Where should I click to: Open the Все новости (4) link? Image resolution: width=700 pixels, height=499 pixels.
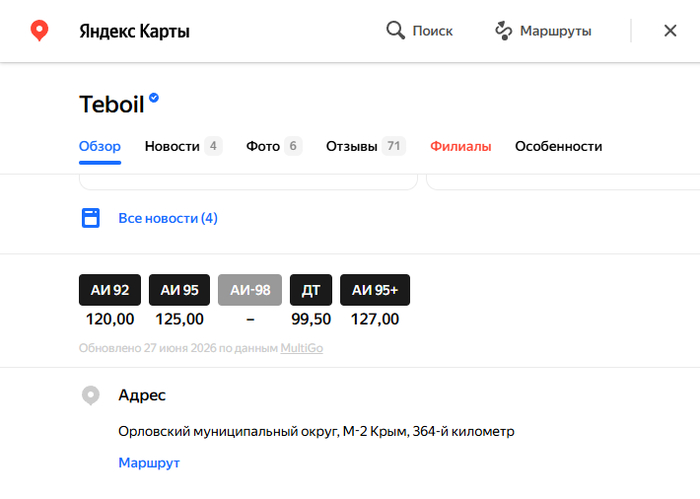[168, 218]
